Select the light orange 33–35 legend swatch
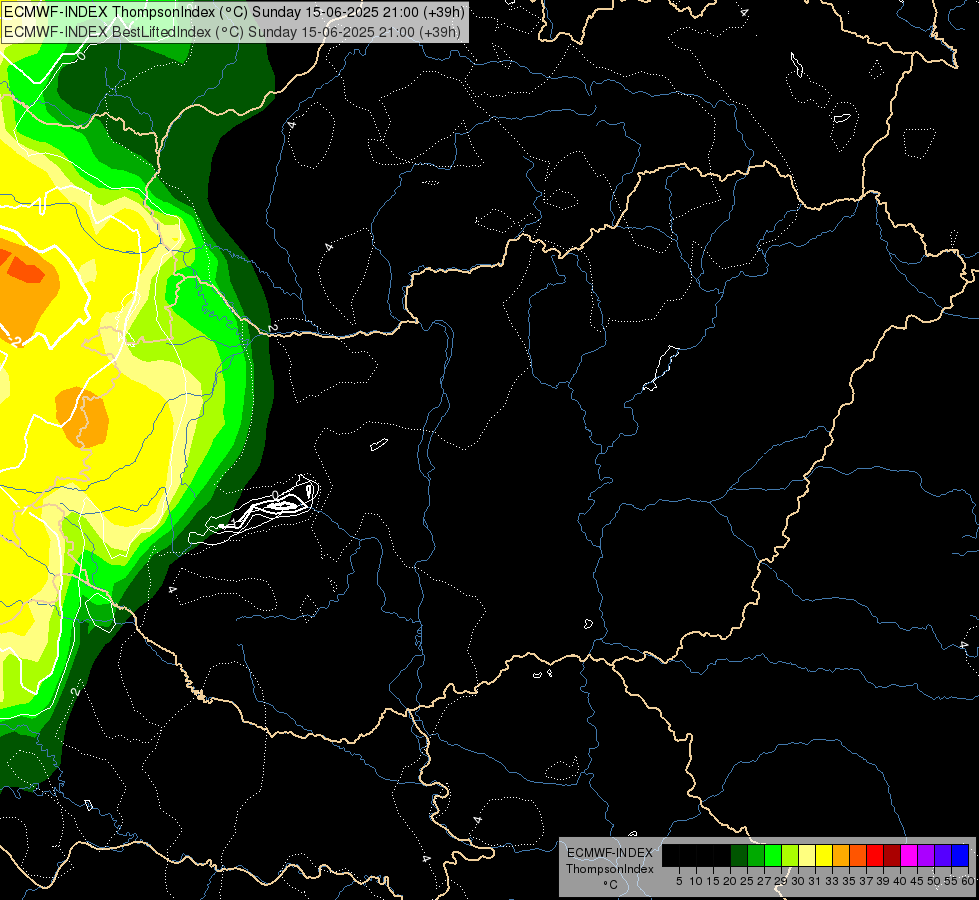Screen dimensions: 979x900 point(841,855)
